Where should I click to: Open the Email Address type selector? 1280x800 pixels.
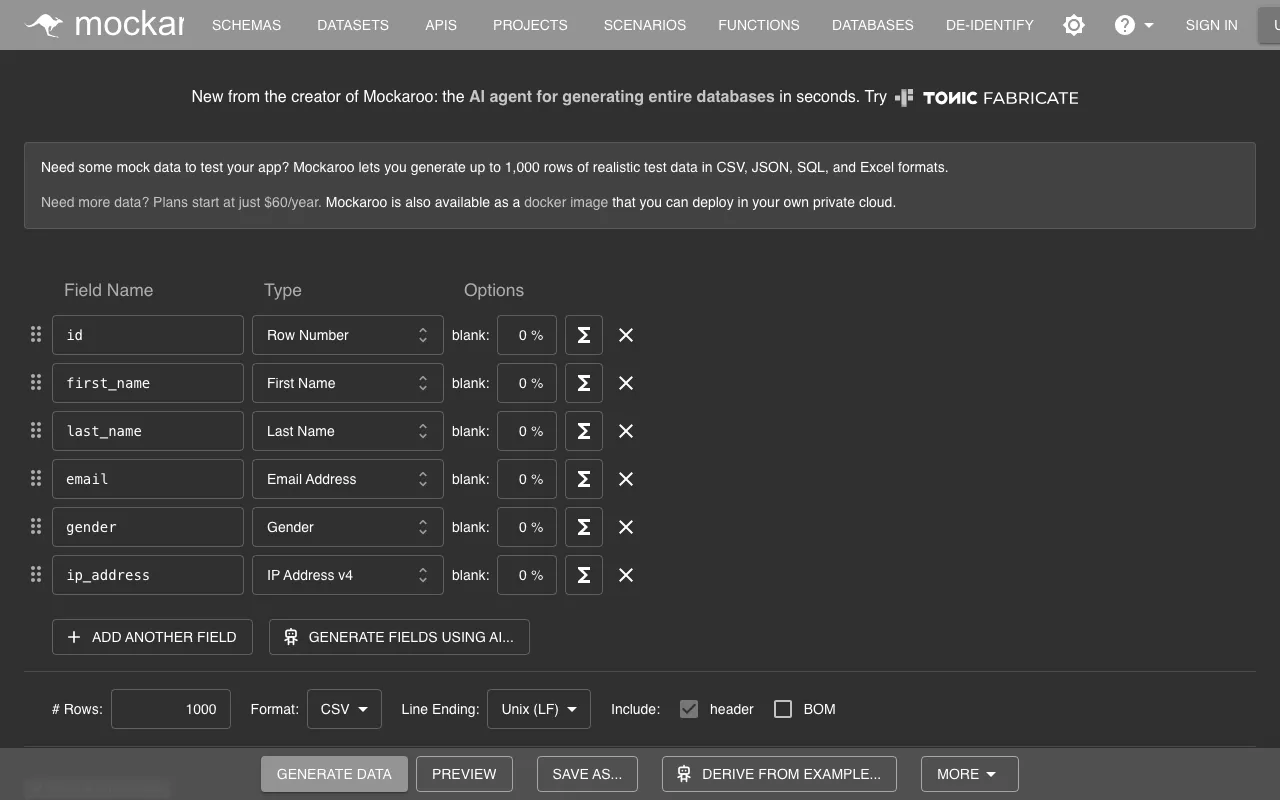pos(348,479)
